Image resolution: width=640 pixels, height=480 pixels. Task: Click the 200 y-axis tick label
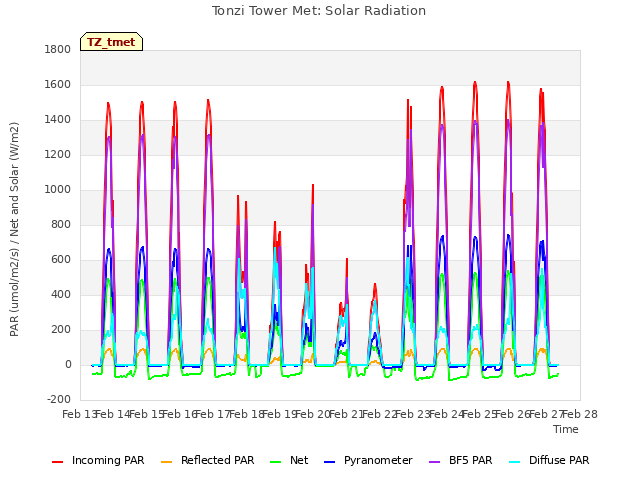[61, 330]
